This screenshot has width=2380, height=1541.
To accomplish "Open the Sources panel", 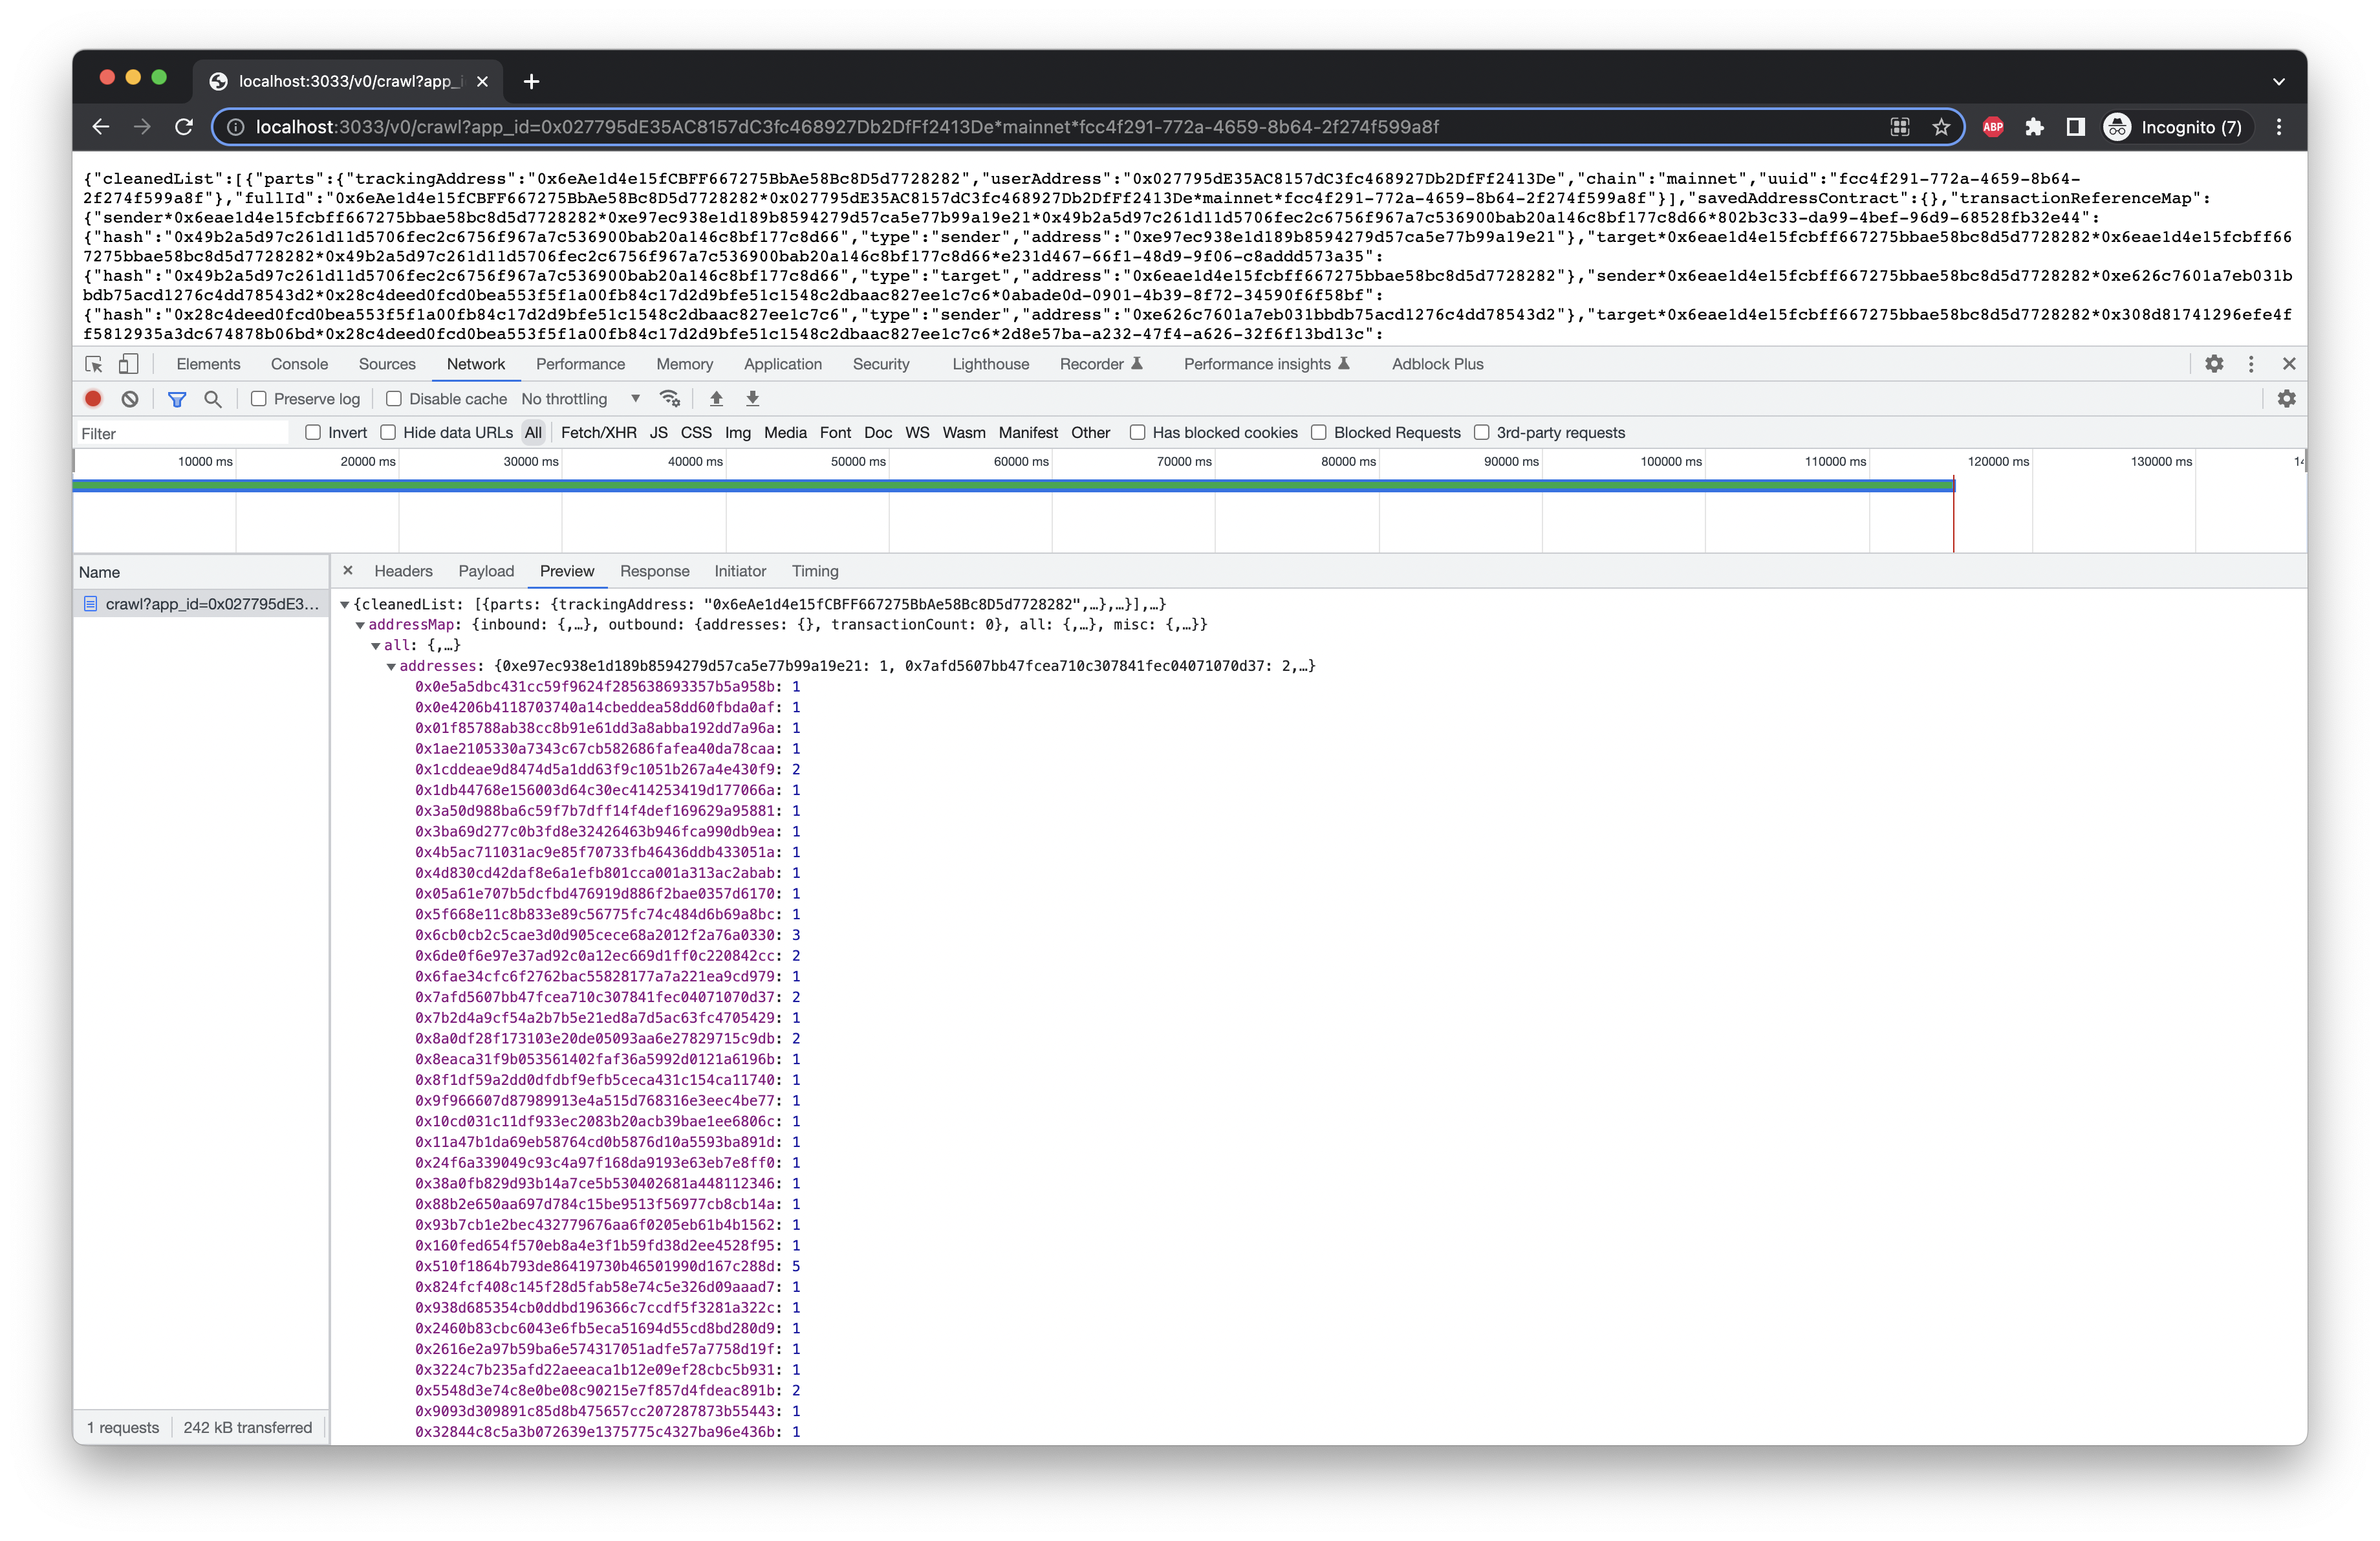I will (x=387, y=364).
